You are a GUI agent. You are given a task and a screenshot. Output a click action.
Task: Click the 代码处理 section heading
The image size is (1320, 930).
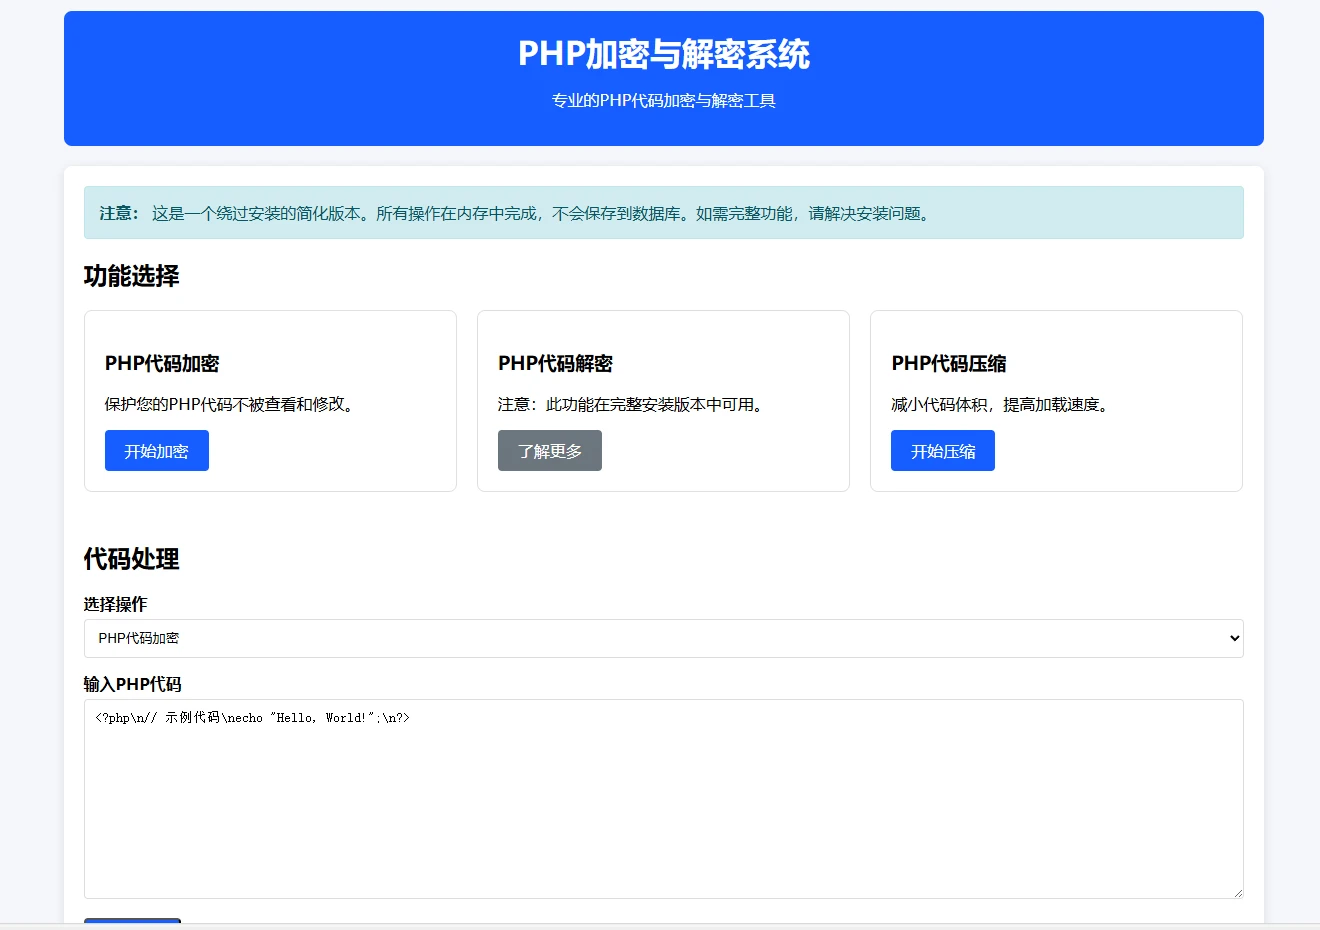click(x=131, y=559)
